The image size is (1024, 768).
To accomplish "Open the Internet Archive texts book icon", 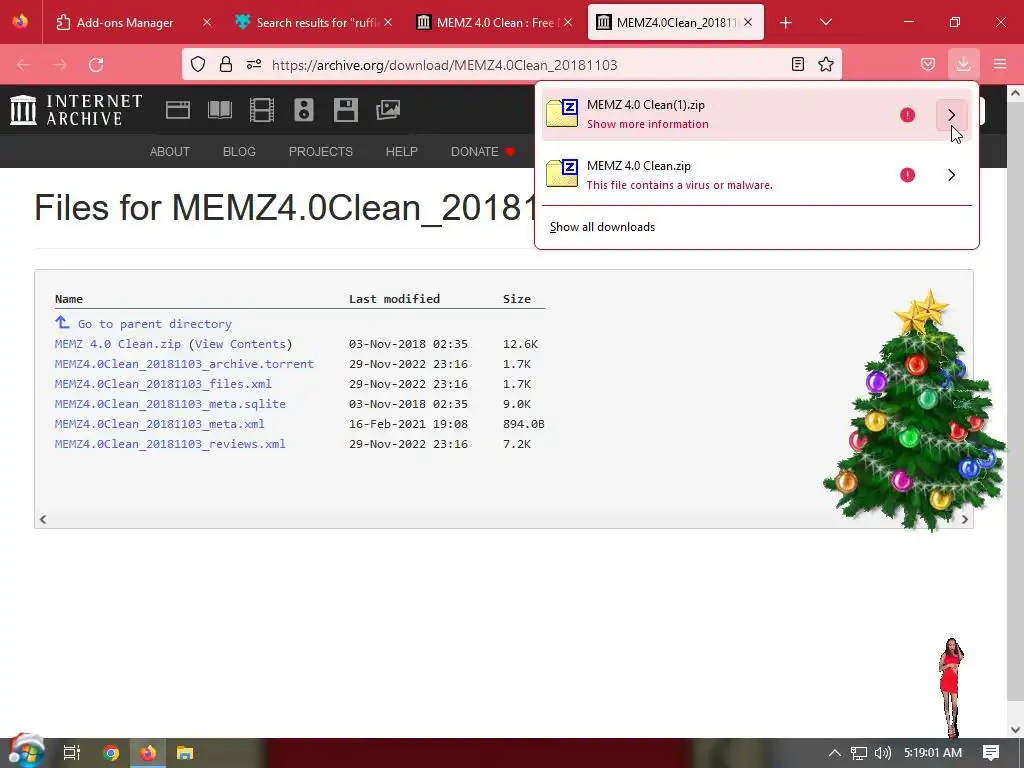I will pyautogui.click(x=220, y=110).
